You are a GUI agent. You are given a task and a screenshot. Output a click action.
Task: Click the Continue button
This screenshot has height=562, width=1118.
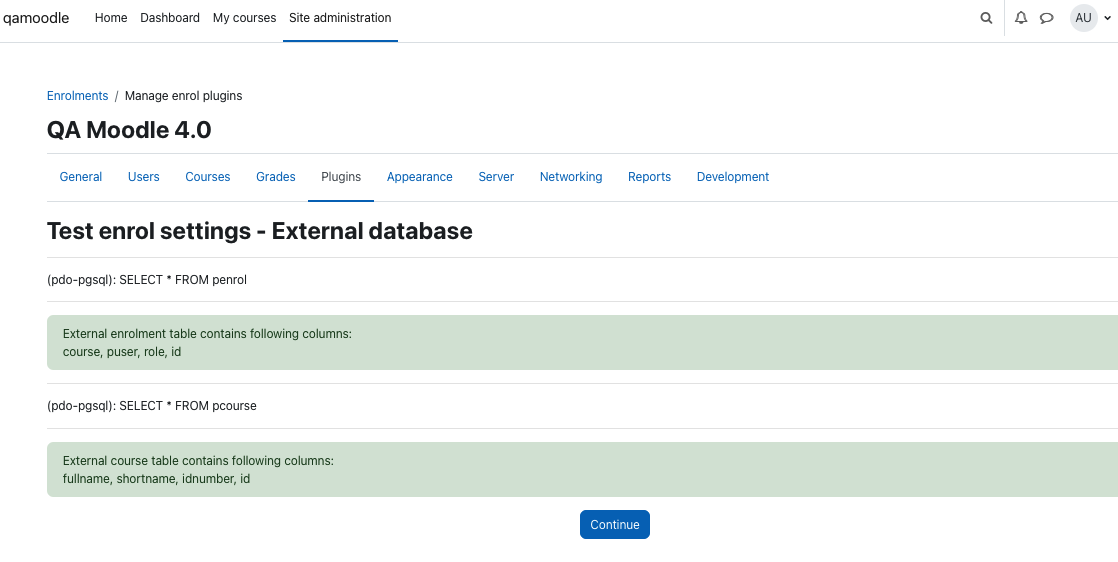(x=615, y=524)
